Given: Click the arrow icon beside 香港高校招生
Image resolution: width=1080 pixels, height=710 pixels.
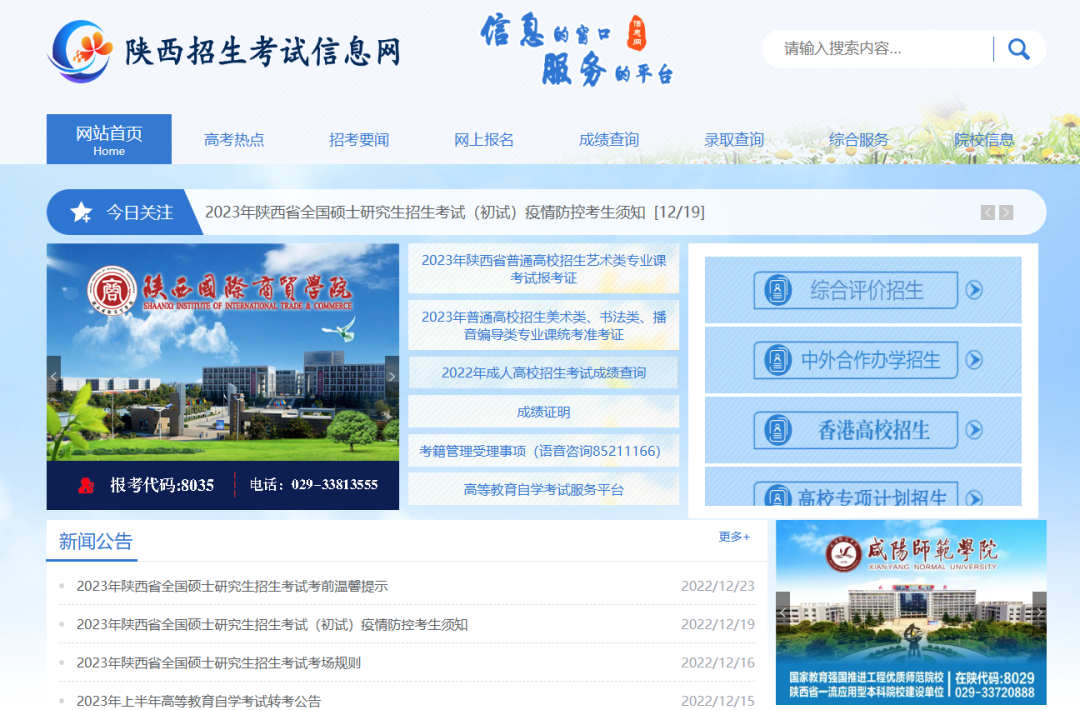Looking at the screenshot, I should pyautogui.click(x=974, y=430).
